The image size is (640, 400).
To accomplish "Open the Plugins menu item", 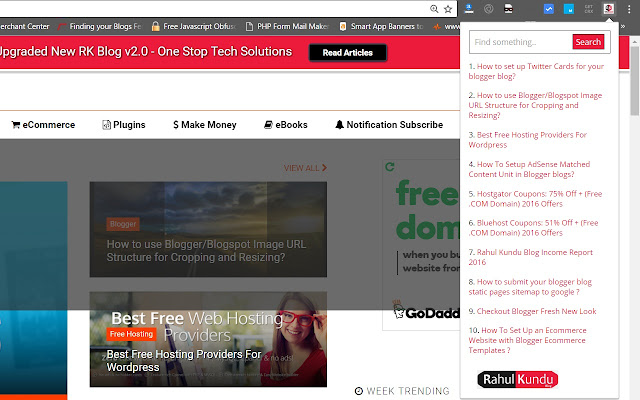I will pos(124,125).
